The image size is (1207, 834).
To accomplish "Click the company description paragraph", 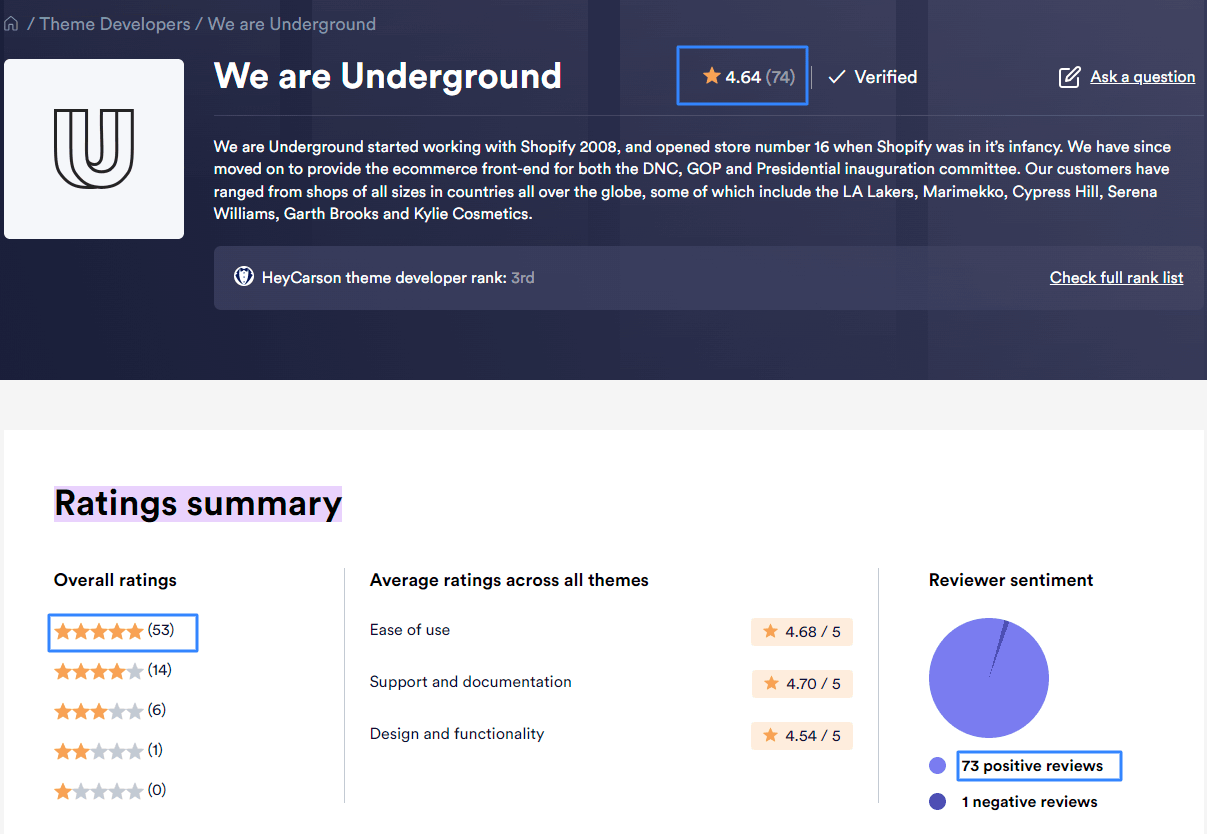I will (x=692, y=180).
